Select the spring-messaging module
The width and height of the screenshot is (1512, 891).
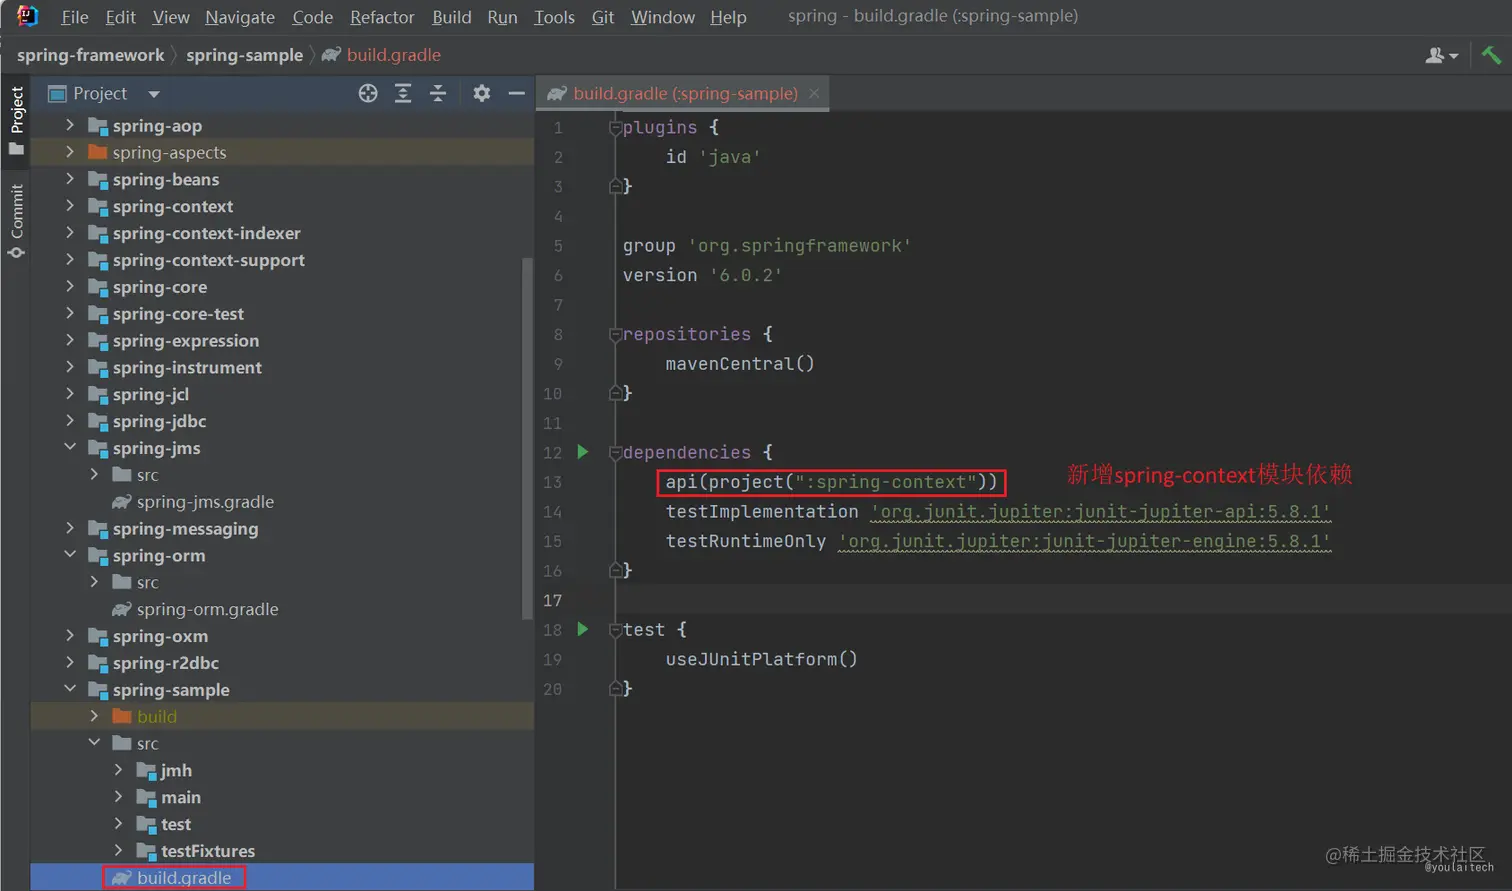185,529
